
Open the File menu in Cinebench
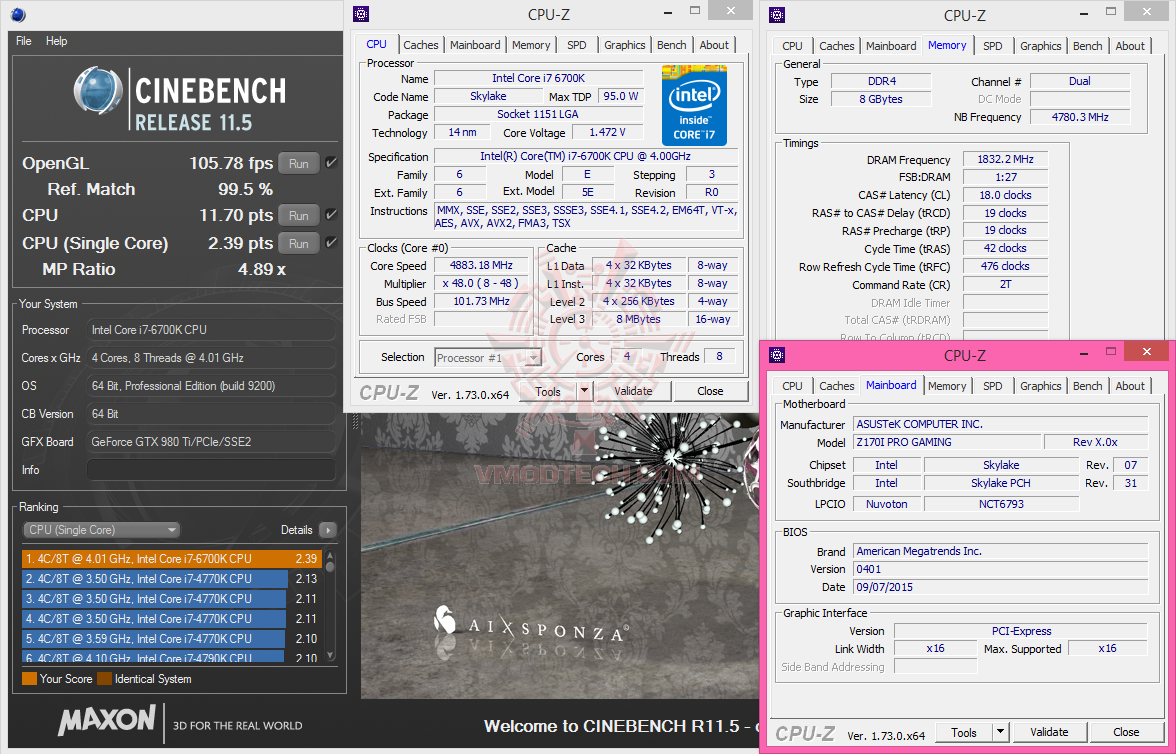pyautogui.click(x=23, y=41)
